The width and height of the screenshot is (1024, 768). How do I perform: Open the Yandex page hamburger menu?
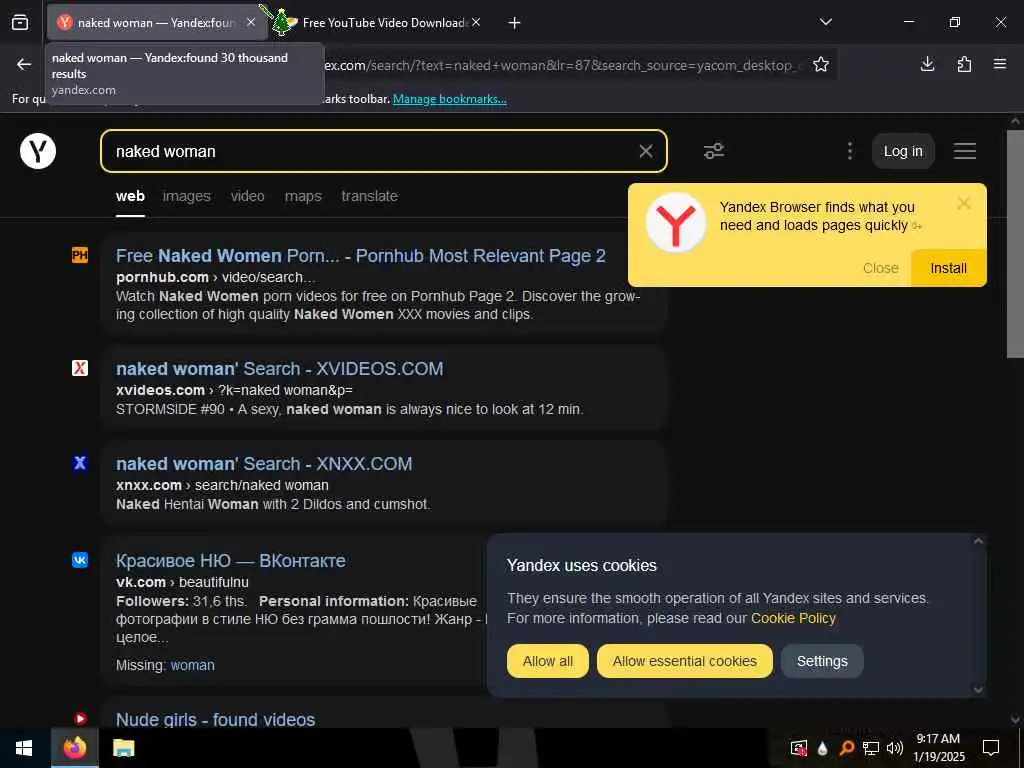965,152
